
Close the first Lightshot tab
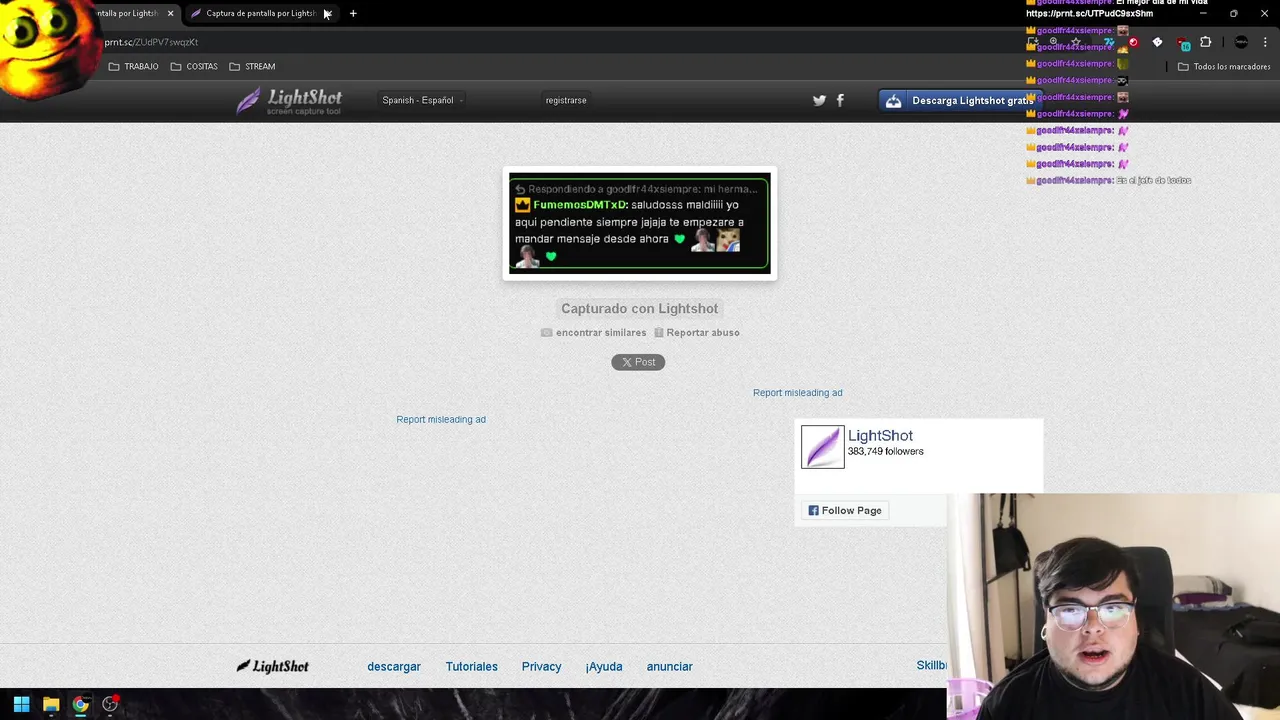click(170, 13)
